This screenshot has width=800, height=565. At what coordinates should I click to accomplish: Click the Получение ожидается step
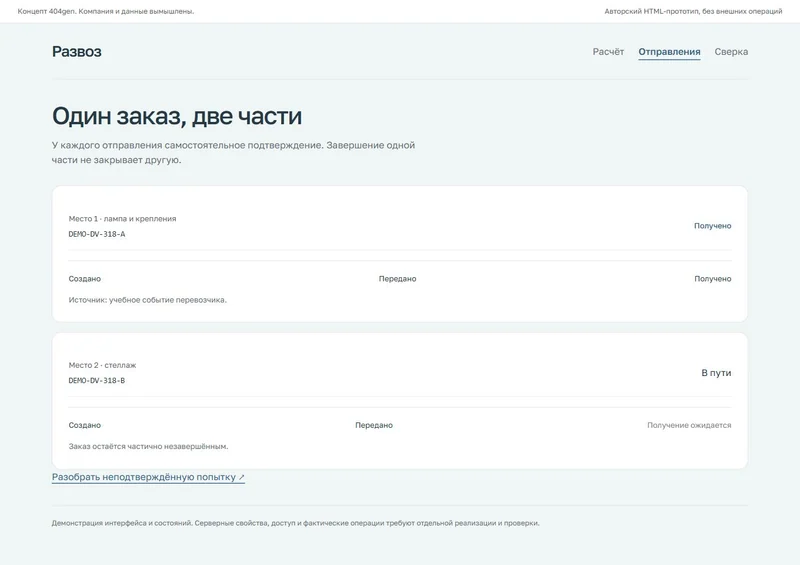[689, 425]
